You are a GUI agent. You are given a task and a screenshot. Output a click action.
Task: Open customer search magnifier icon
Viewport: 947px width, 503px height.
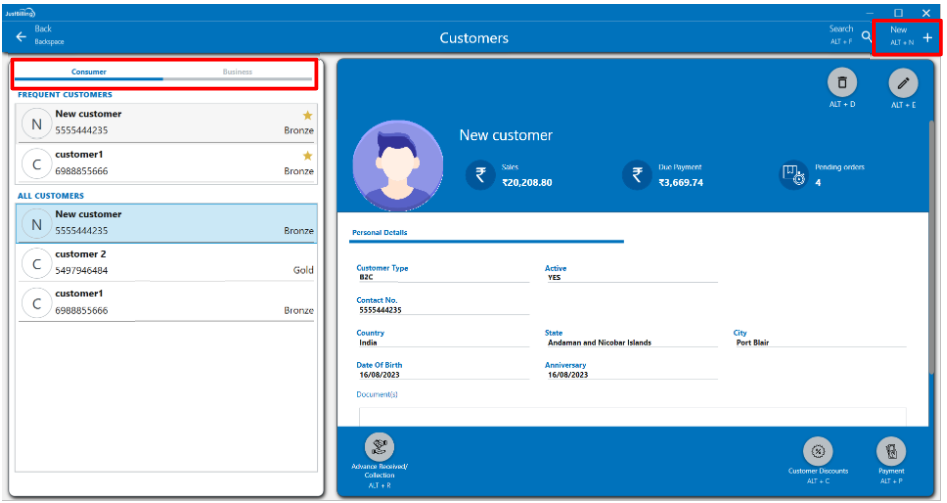point(867,37)
